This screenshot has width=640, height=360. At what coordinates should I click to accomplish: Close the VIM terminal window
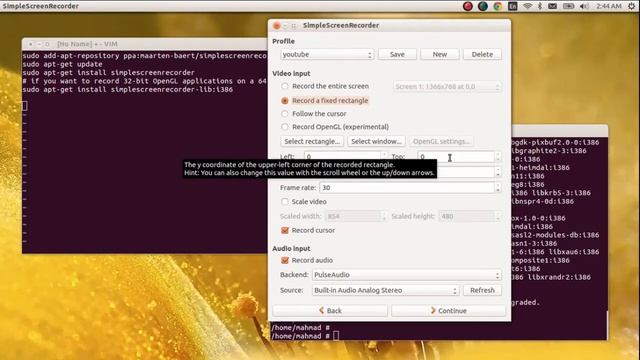(31, 44)
